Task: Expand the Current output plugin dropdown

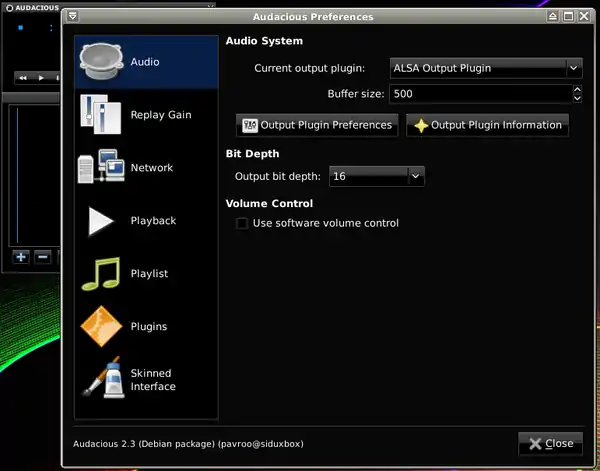Action: coord(574,68)
